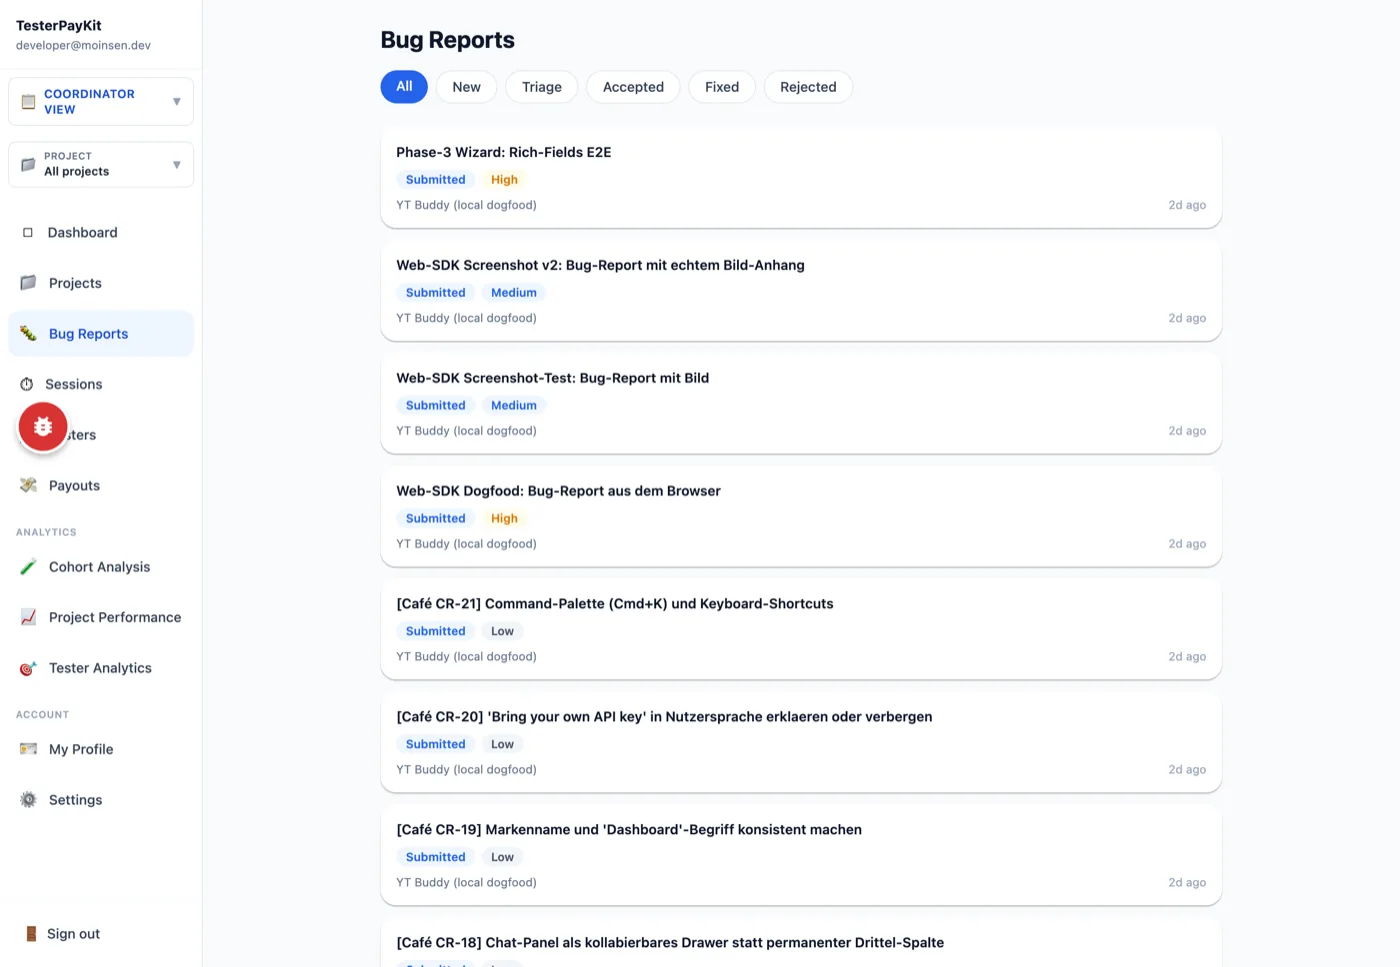Screen dimensions: 1400x967
Task: Open the '[Café CR-20] Bring your own API key' report
Action: 801,743
